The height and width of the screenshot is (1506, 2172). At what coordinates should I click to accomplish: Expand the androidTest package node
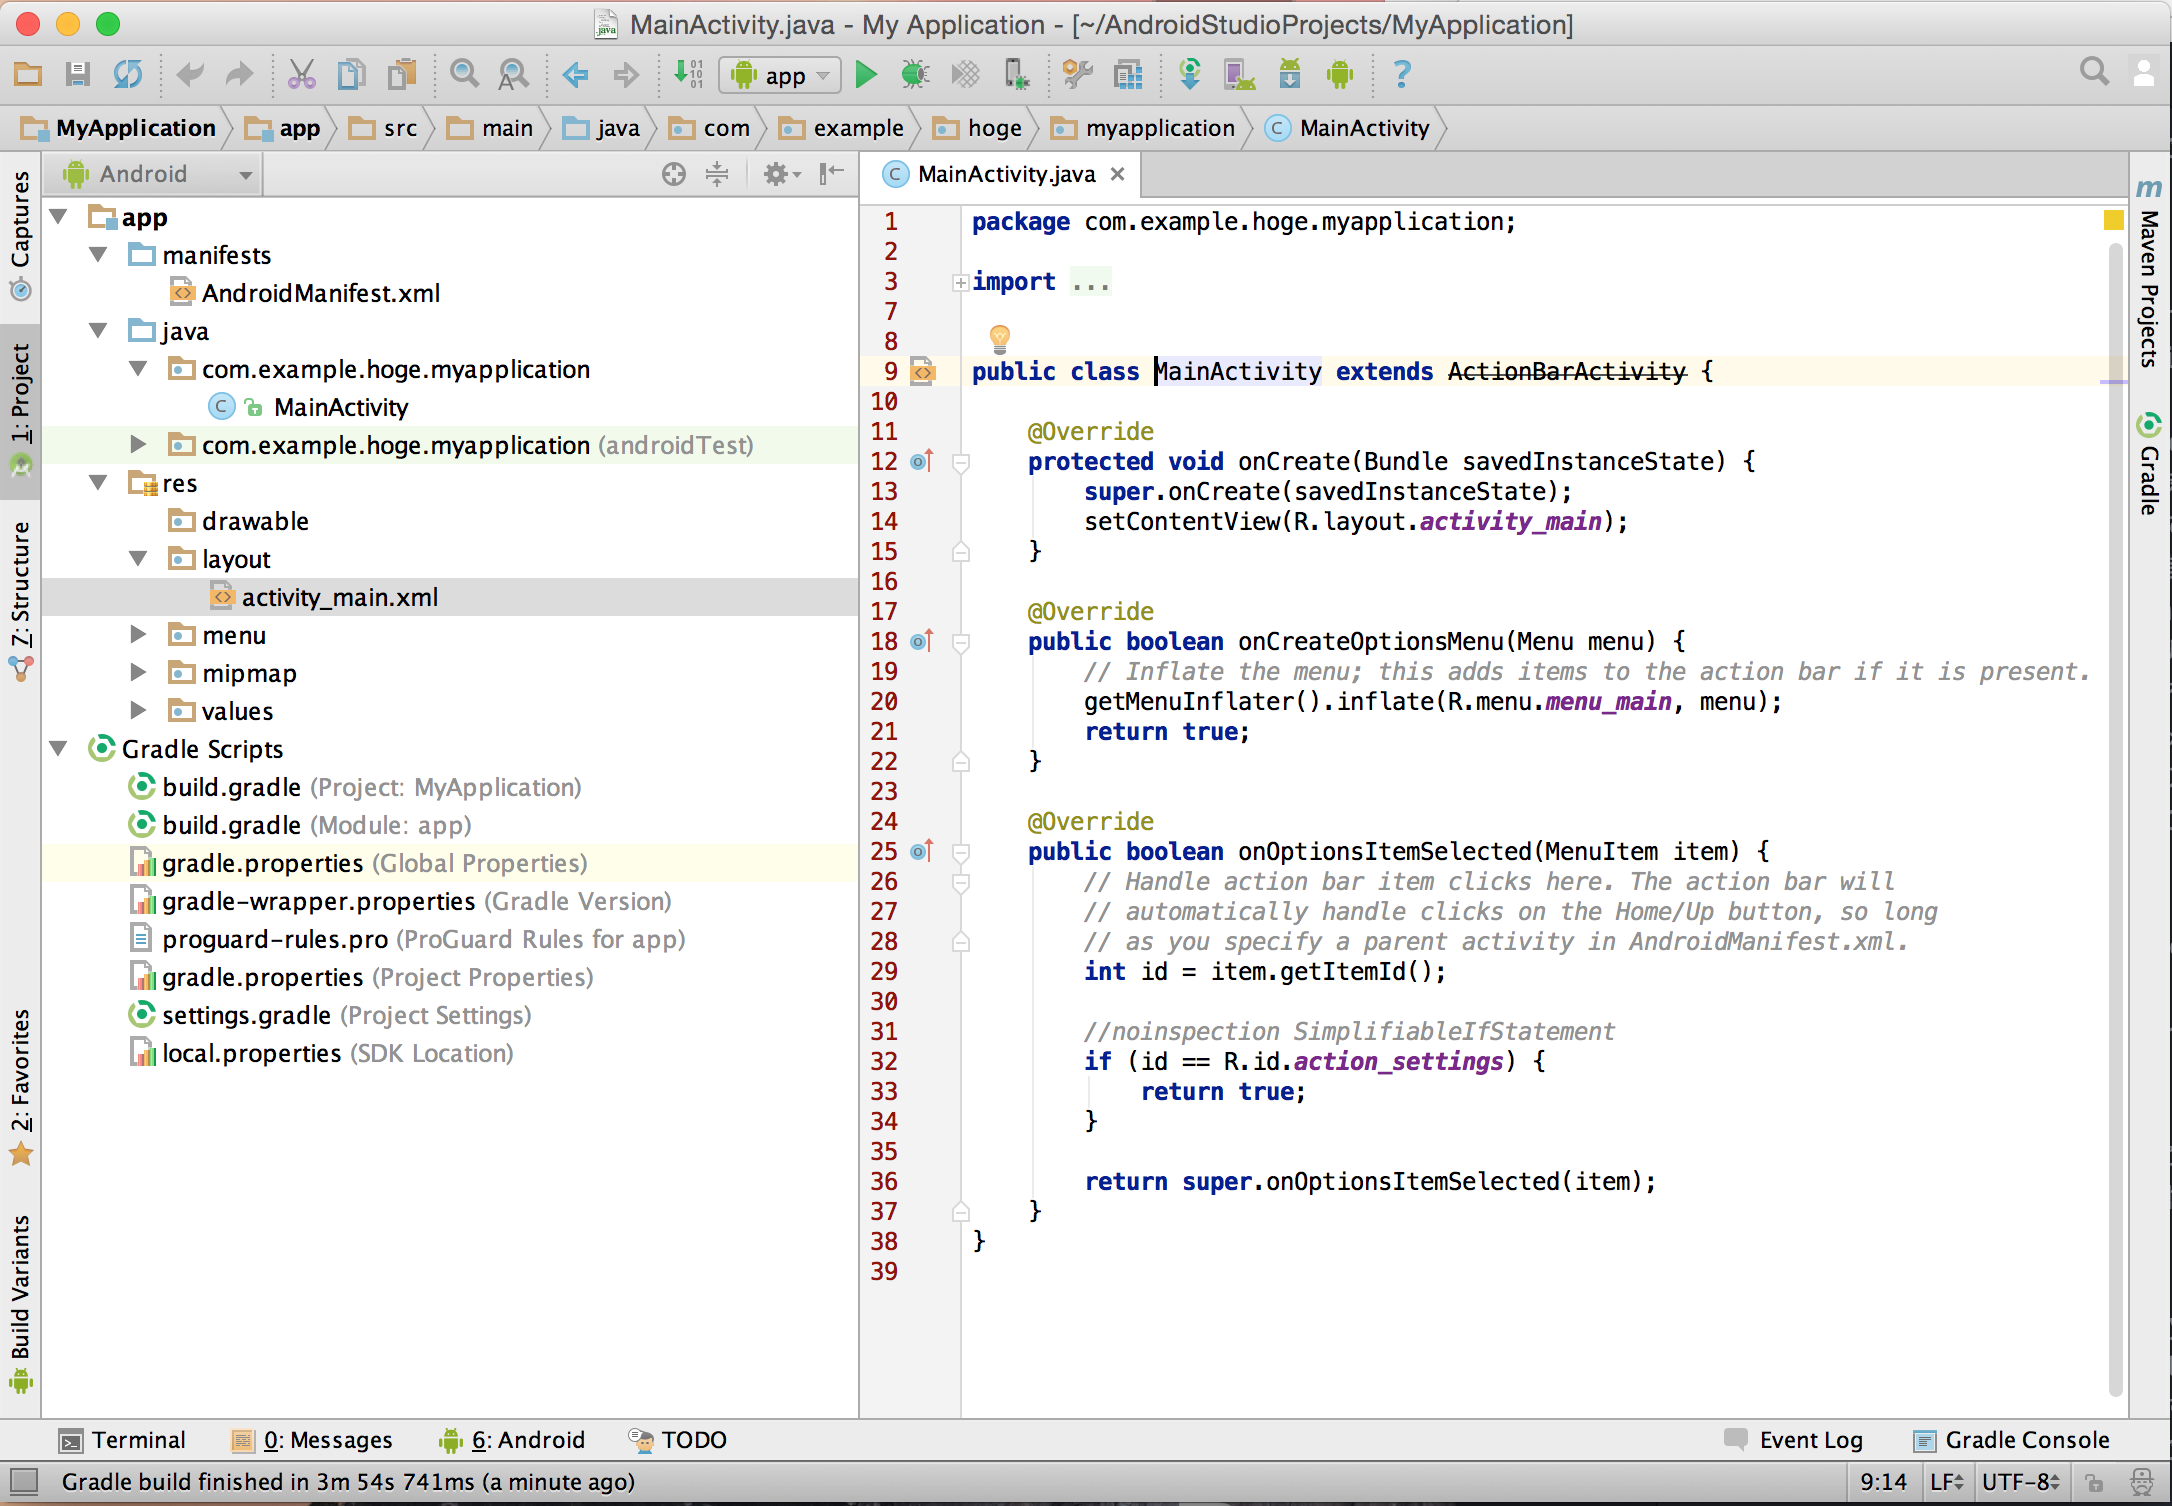[139, 444]
